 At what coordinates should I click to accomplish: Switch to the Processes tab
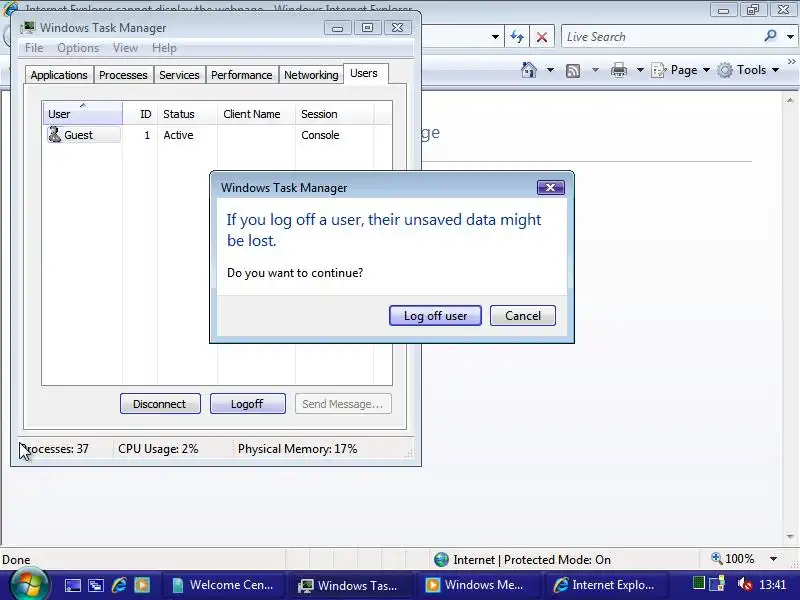coord(123,75)
